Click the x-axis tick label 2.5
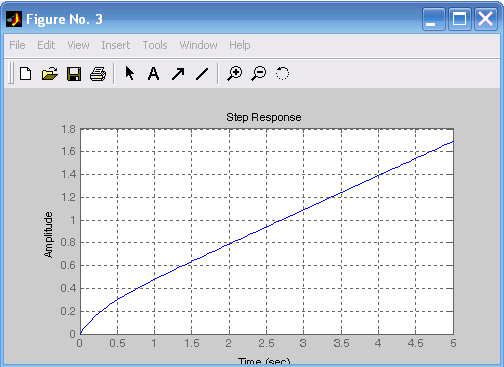Screen dimensions: 504x367 pyautogui.click(x=266, y=343)
